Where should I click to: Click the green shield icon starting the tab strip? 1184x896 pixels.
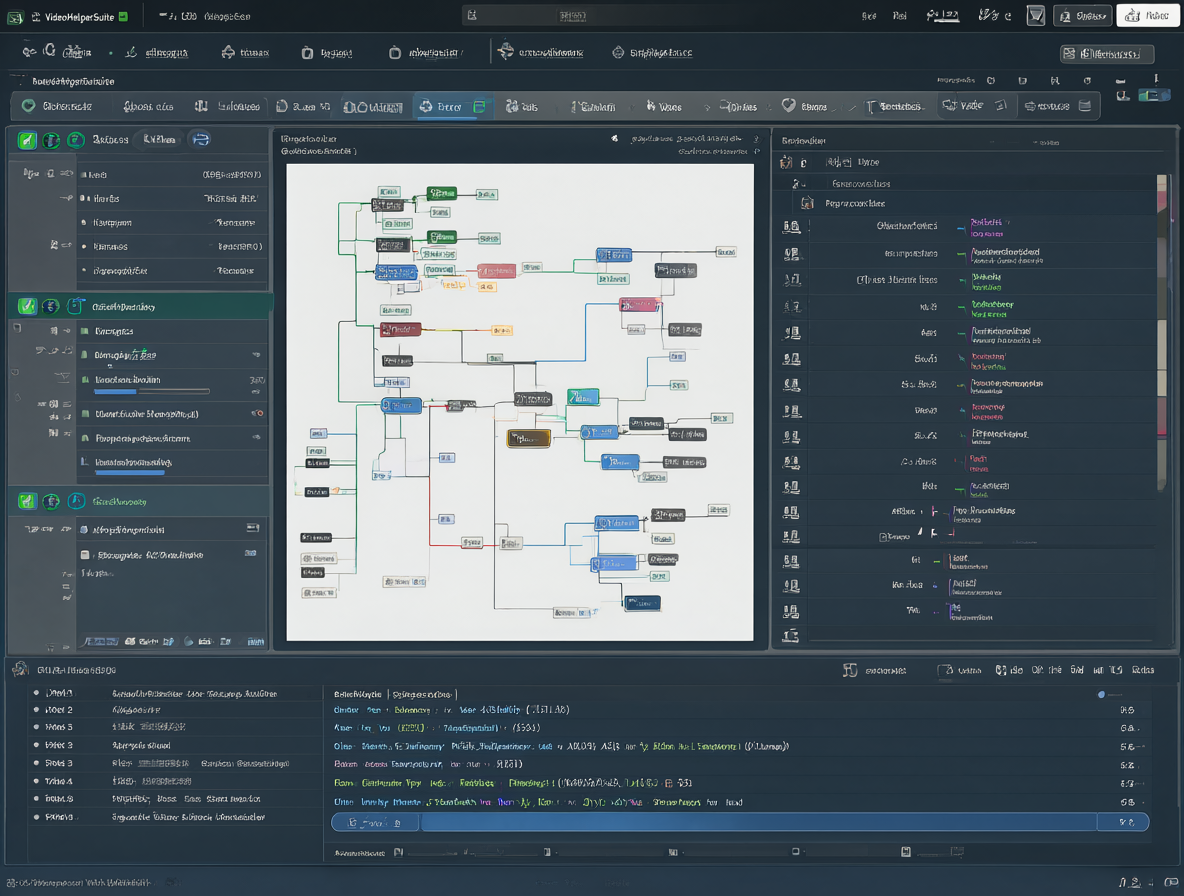[29, 106]
